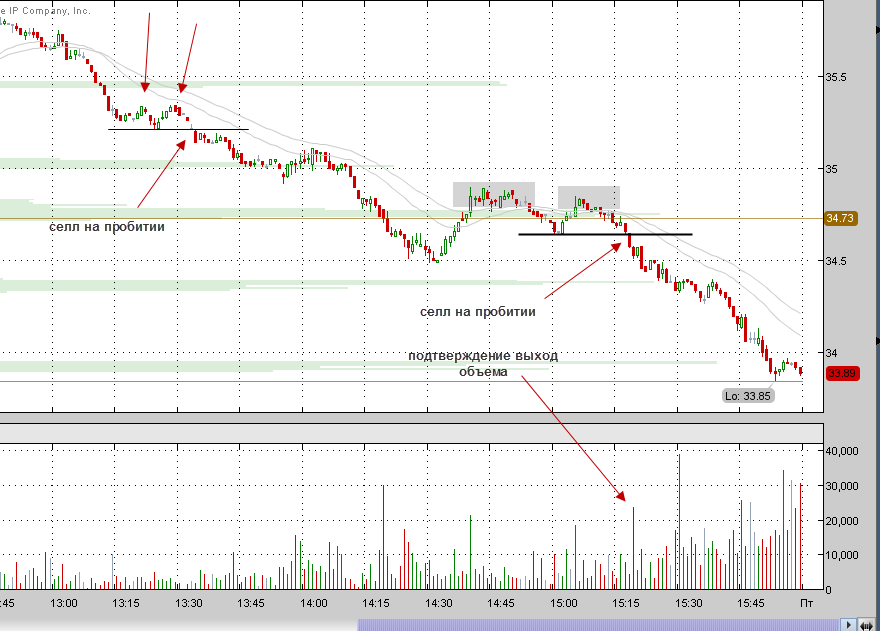880x631 pixels.
Task: Click the 13:15 time axis label
Action: pyautogui.click(x=126, y=603)
